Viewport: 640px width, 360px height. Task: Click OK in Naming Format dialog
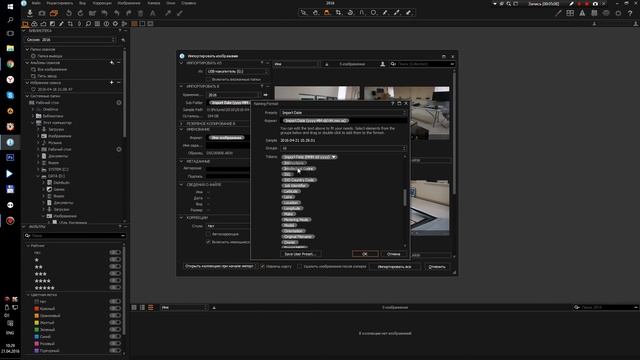click(365, 254)
